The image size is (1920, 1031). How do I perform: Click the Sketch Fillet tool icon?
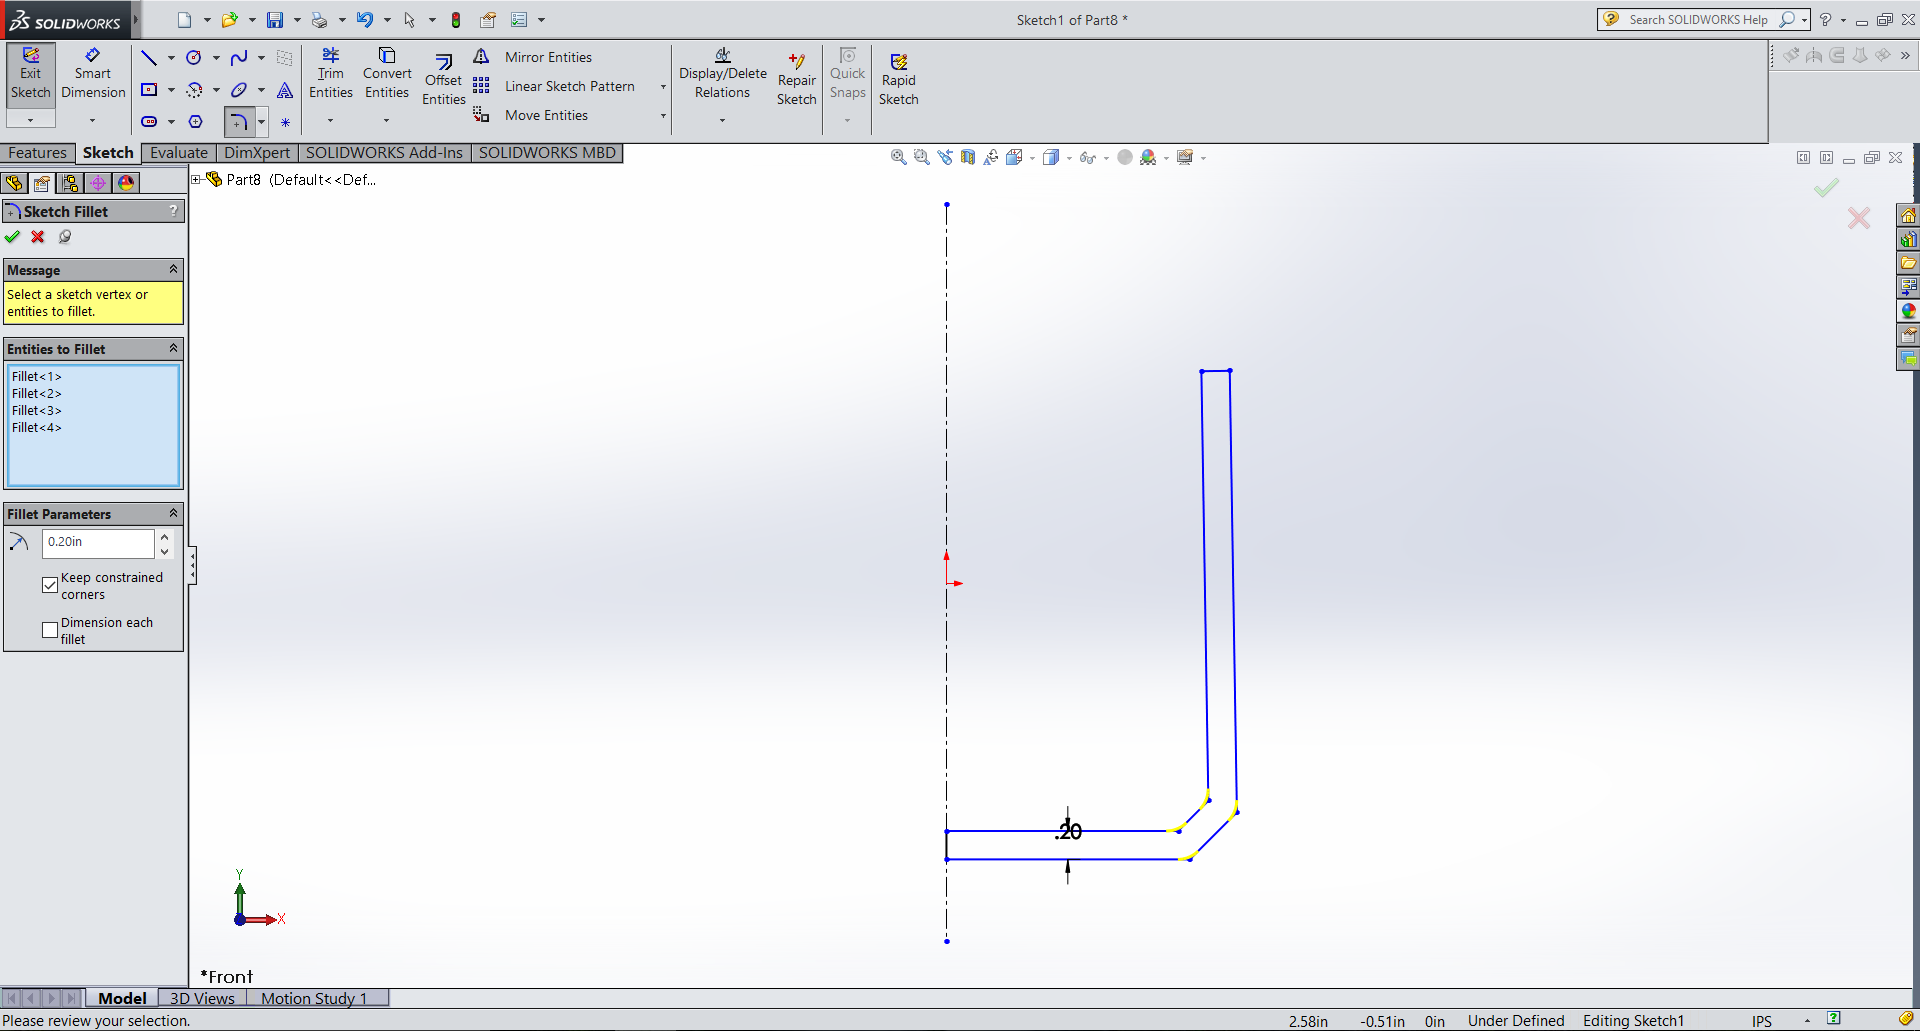(x=239, y=122)
